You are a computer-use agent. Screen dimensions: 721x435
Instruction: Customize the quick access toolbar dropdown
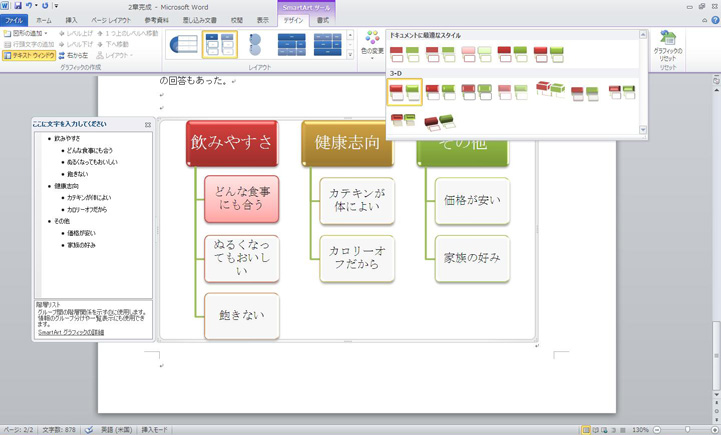[56, 6]
